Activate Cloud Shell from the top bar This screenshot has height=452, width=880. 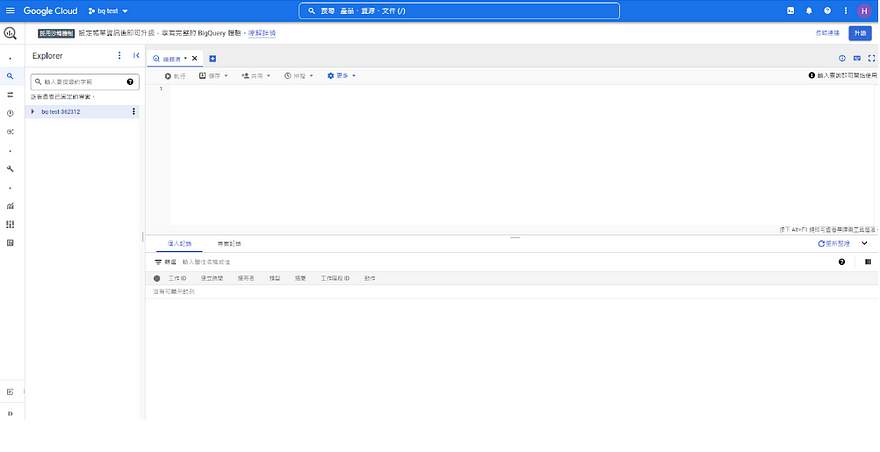click(790, 11)
